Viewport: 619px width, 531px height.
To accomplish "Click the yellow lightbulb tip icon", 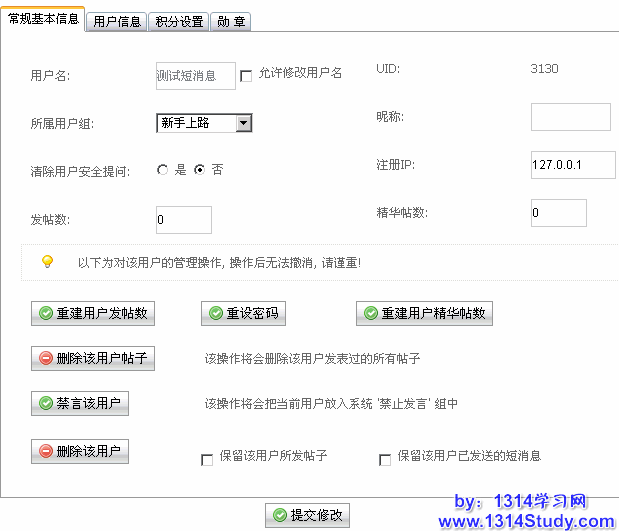I will [x=46, y=262].
